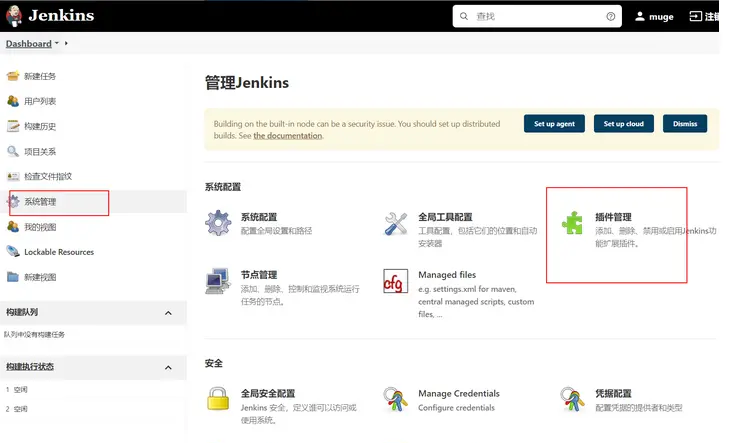Click the 构建队列 panel heading
The width and height of the screenshot is (743, 443).
22,312
